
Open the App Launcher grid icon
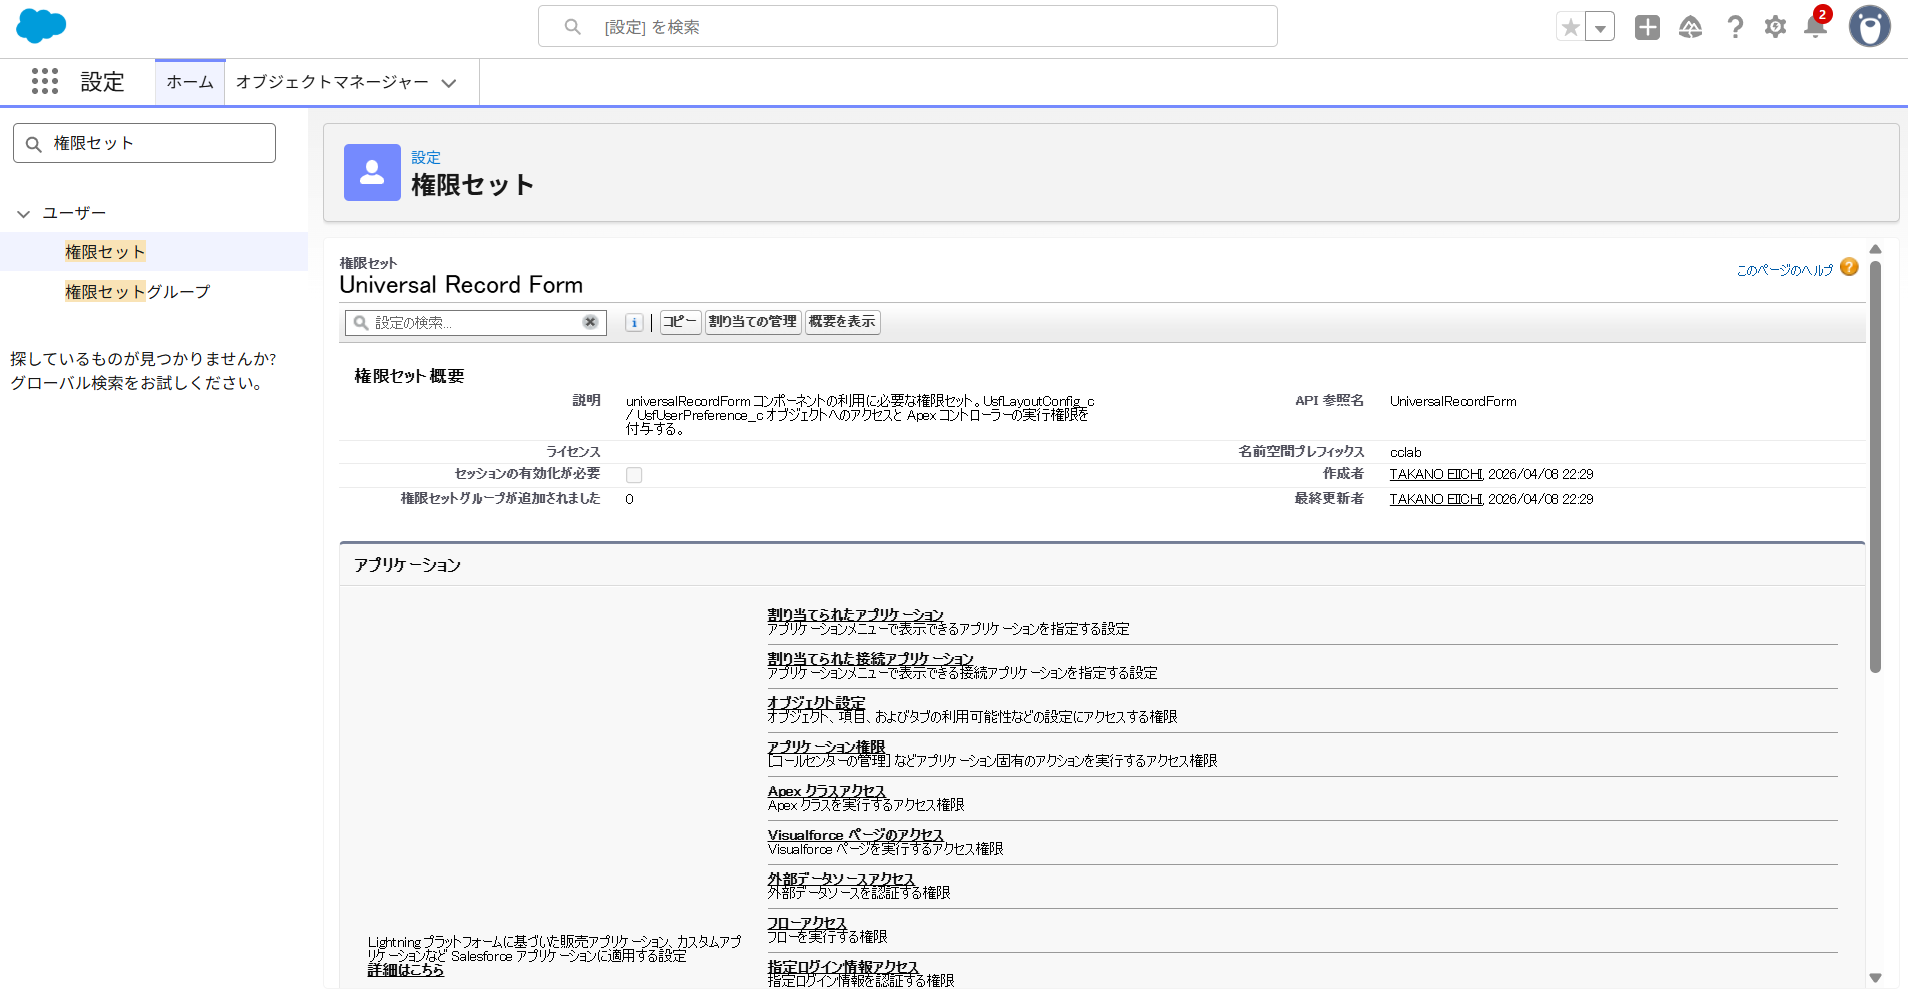(45, 82)
